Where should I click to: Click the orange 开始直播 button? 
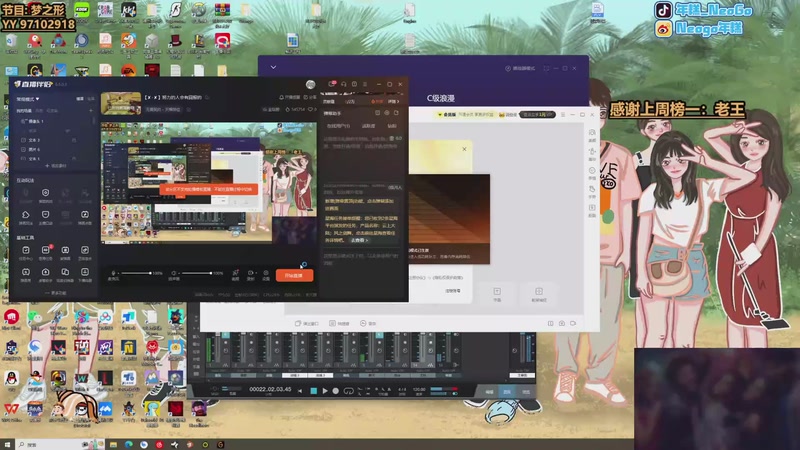pos(294,276)
